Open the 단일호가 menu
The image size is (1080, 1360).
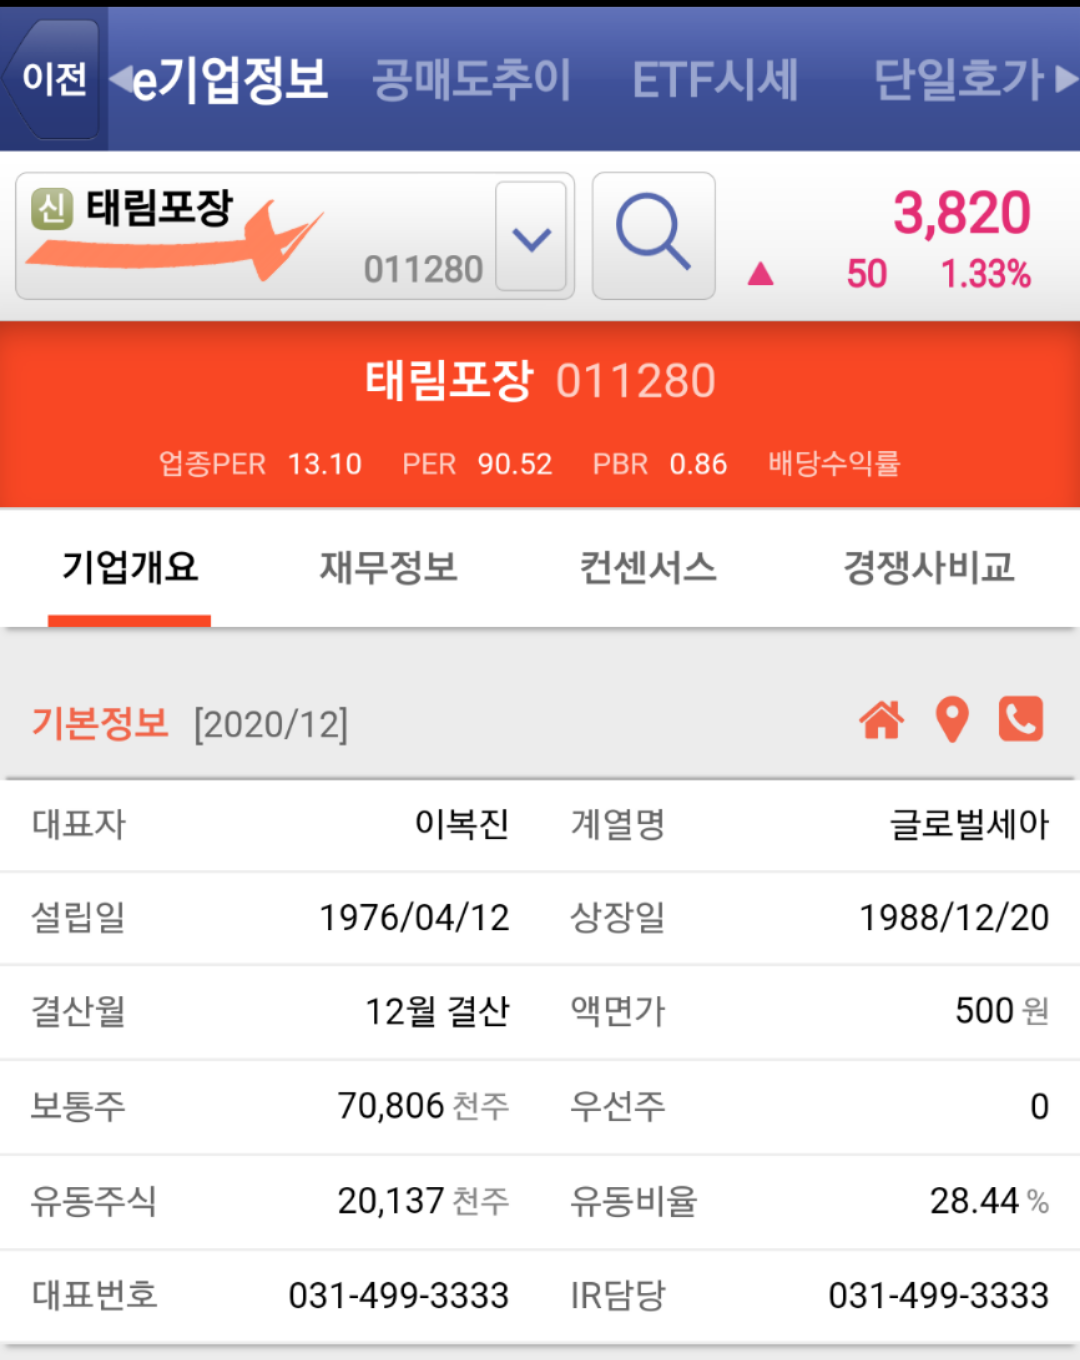coord(958,80)
